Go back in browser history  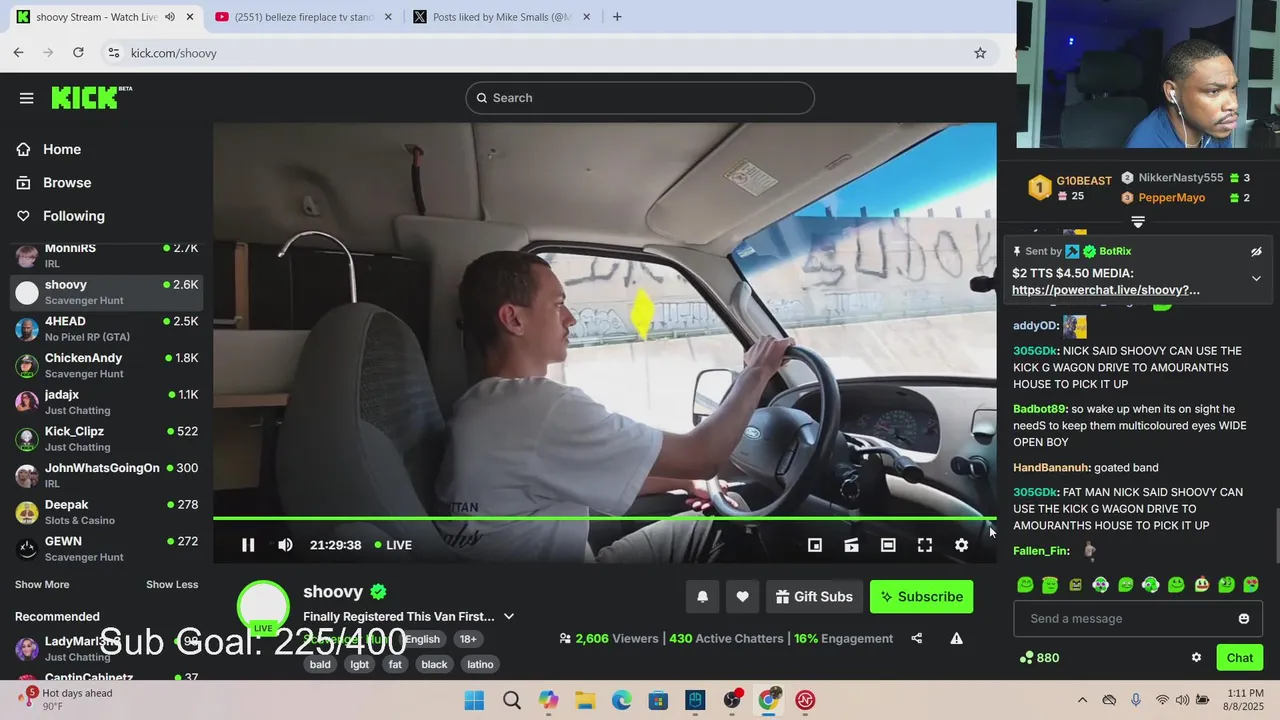pos(19,53)
